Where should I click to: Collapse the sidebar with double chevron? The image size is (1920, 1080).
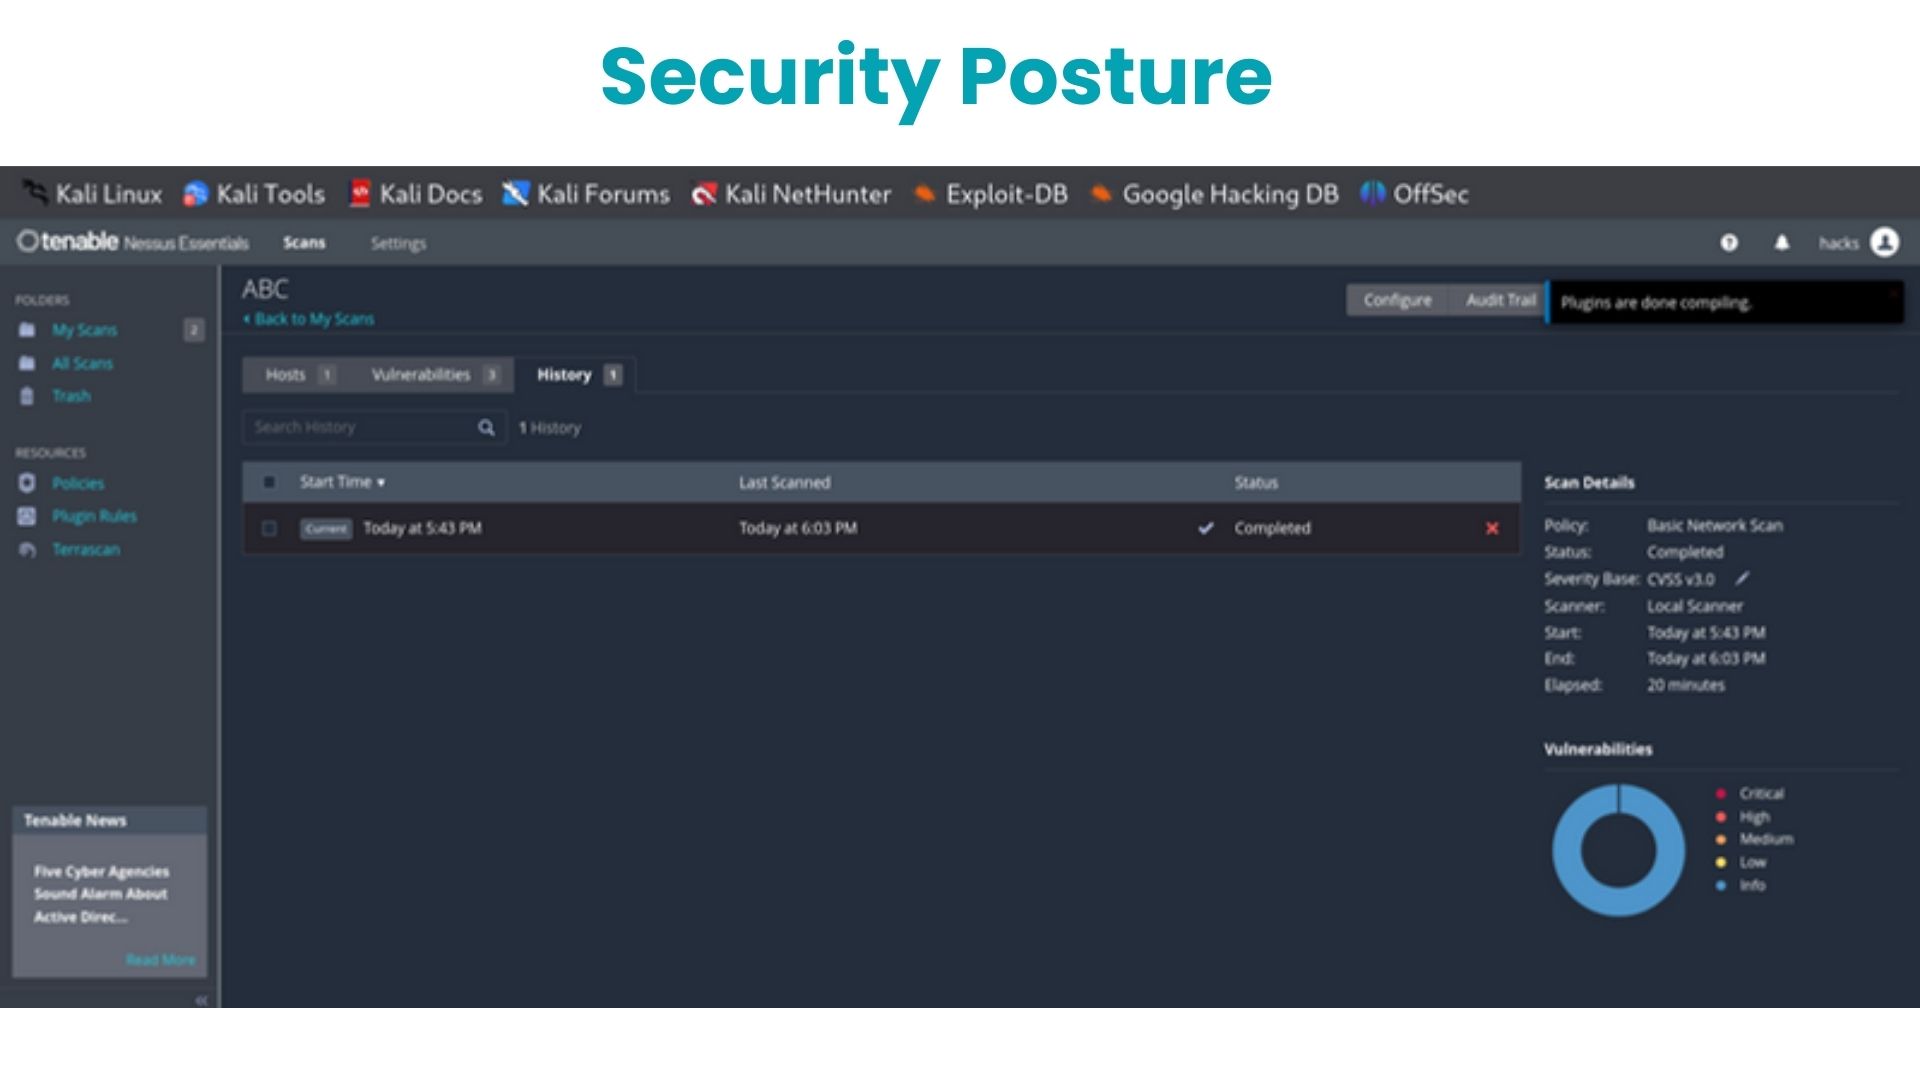tap(201, 1000)
